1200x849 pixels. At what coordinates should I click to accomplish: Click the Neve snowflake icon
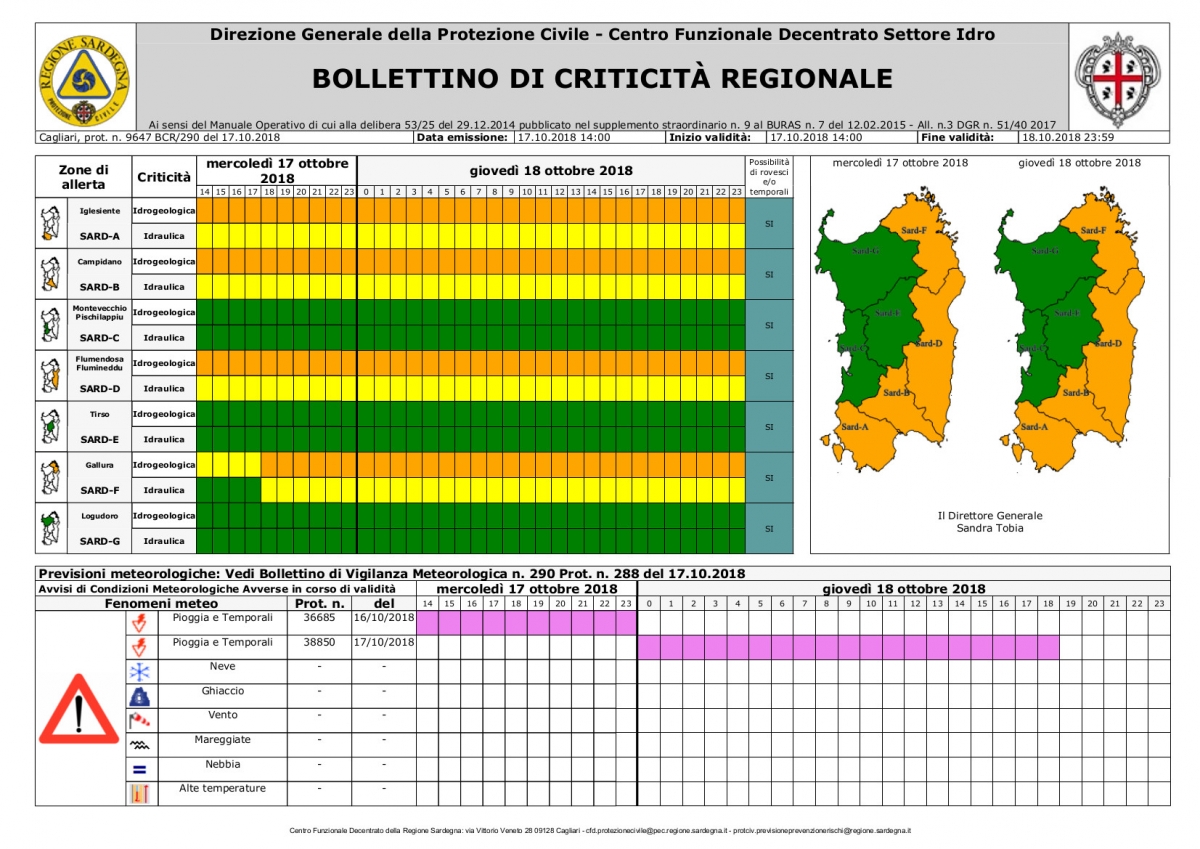tap(139, 671)
